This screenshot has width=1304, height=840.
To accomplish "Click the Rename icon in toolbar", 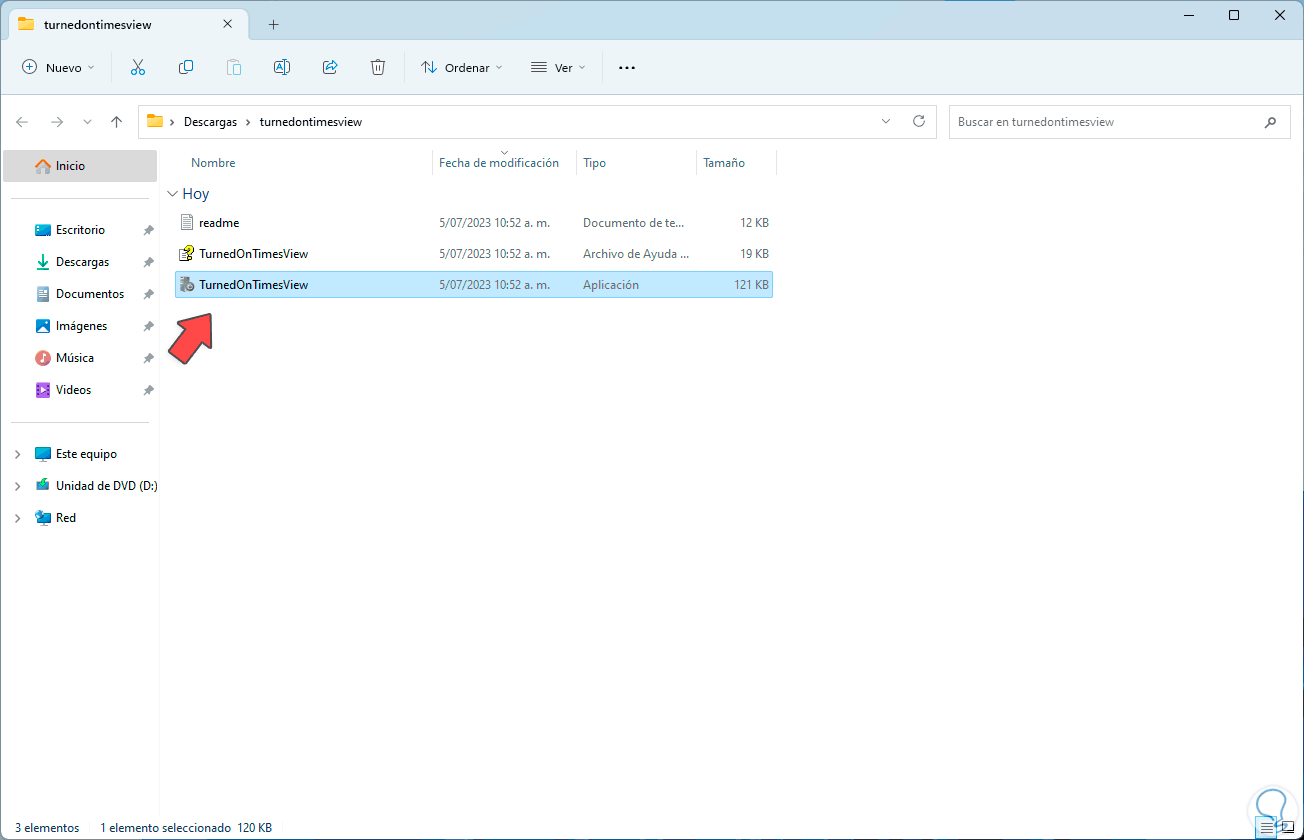I will pos(282,67).
